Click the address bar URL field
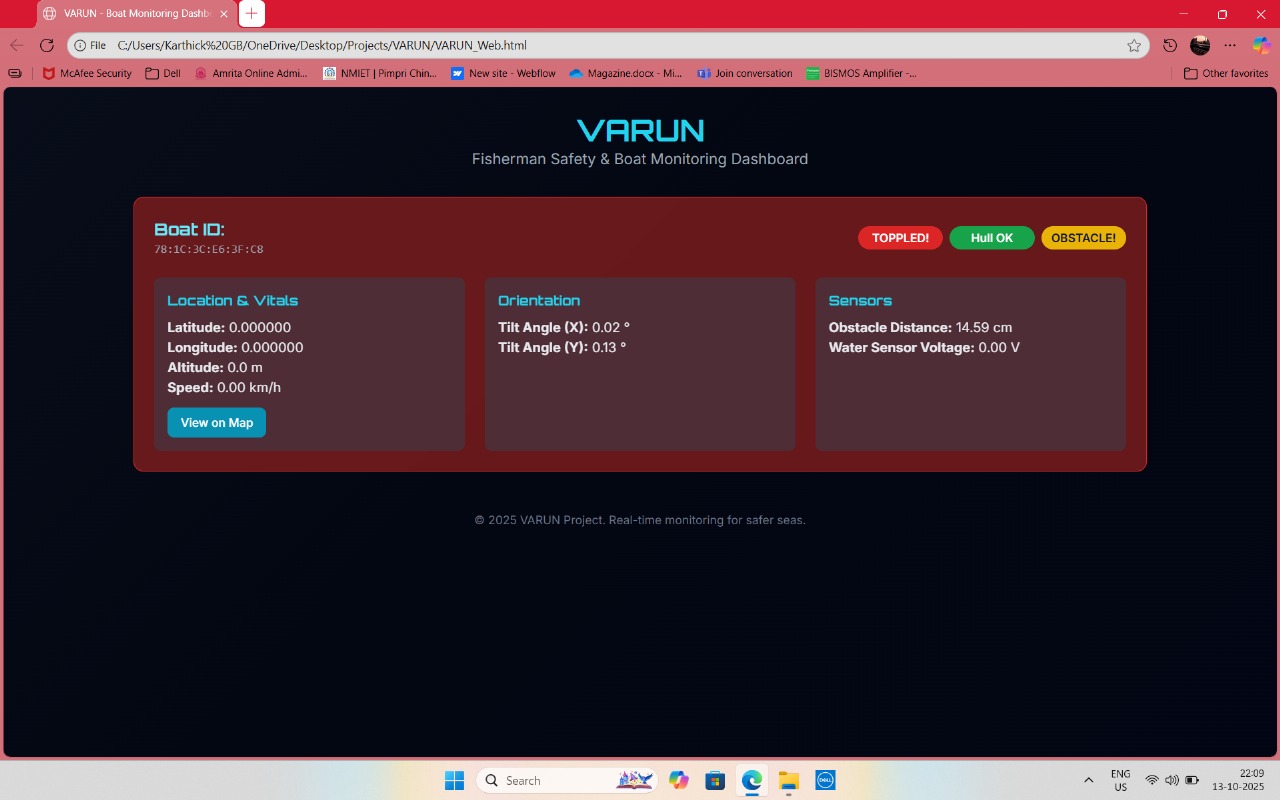This screenshot has width=1280, height=800. (x=600, y=45)
